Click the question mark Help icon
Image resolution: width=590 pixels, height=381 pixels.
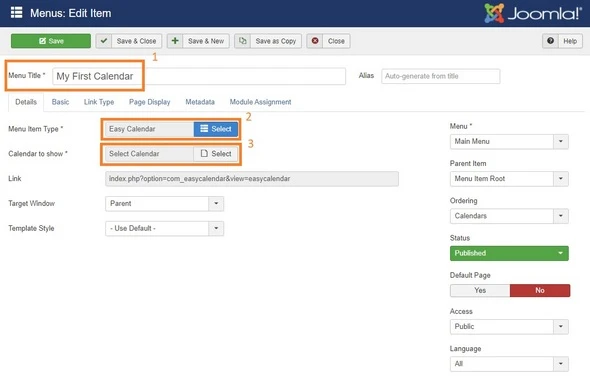(x=550, y=41)
